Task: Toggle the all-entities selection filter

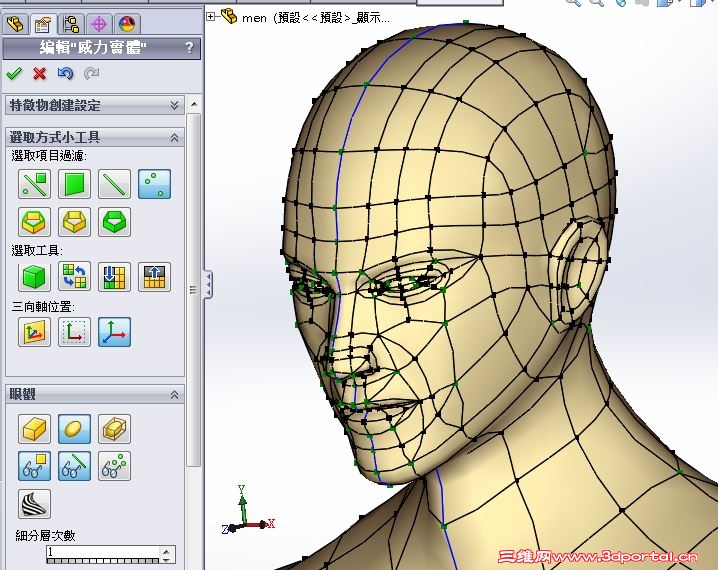Action: coord(34,184)
